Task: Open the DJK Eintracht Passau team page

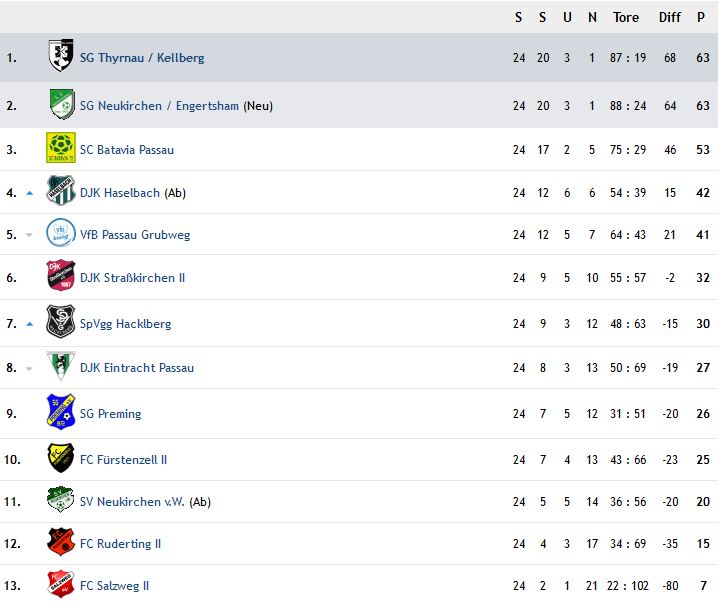Action: [137, 368]
